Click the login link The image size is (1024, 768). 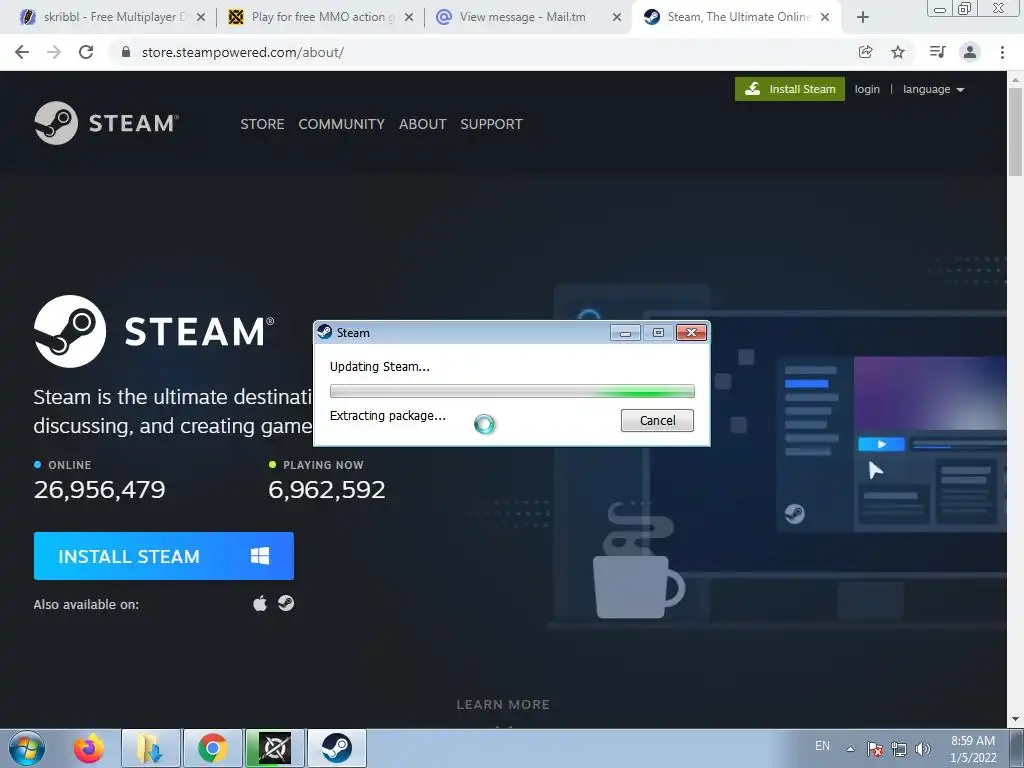[x=867, y=89]
